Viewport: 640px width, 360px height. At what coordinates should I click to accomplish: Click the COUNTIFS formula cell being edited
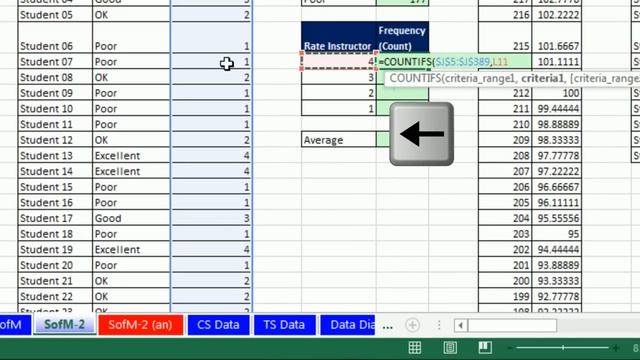[x=453, y=62]
